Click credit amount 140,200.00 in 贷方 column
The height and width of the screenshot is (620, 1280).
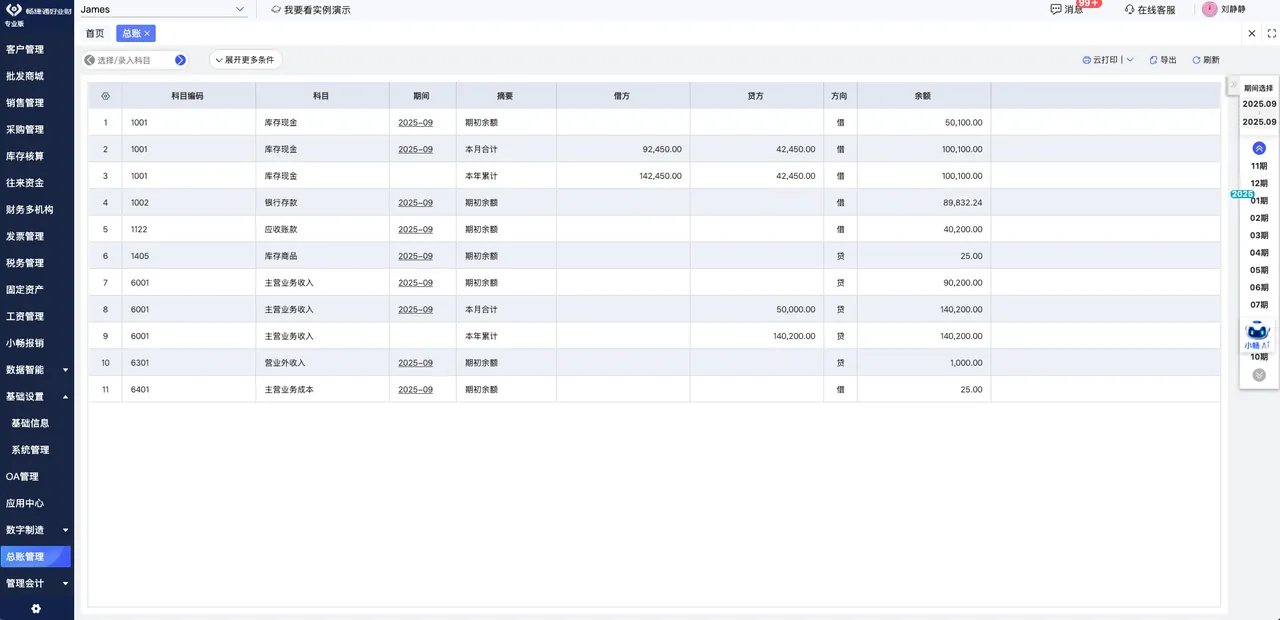pyautogui.click(x=794, y=336)
